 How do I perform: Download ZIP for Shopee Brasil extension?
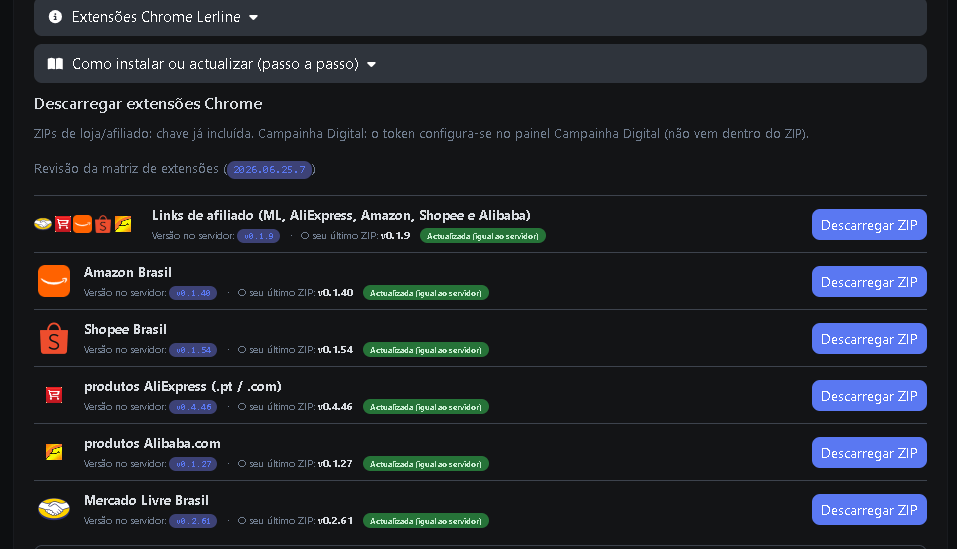[x=869, y=339]
